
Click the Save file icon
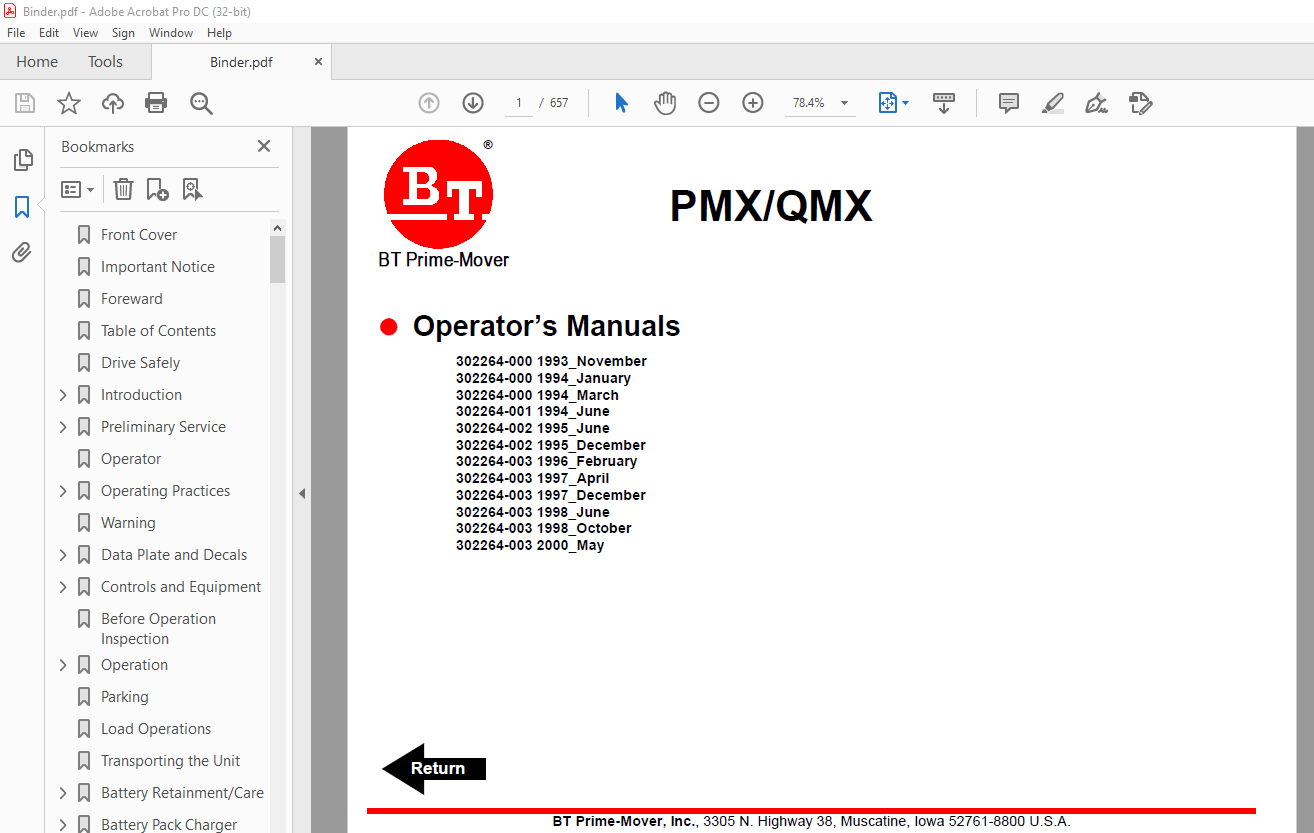25,103
